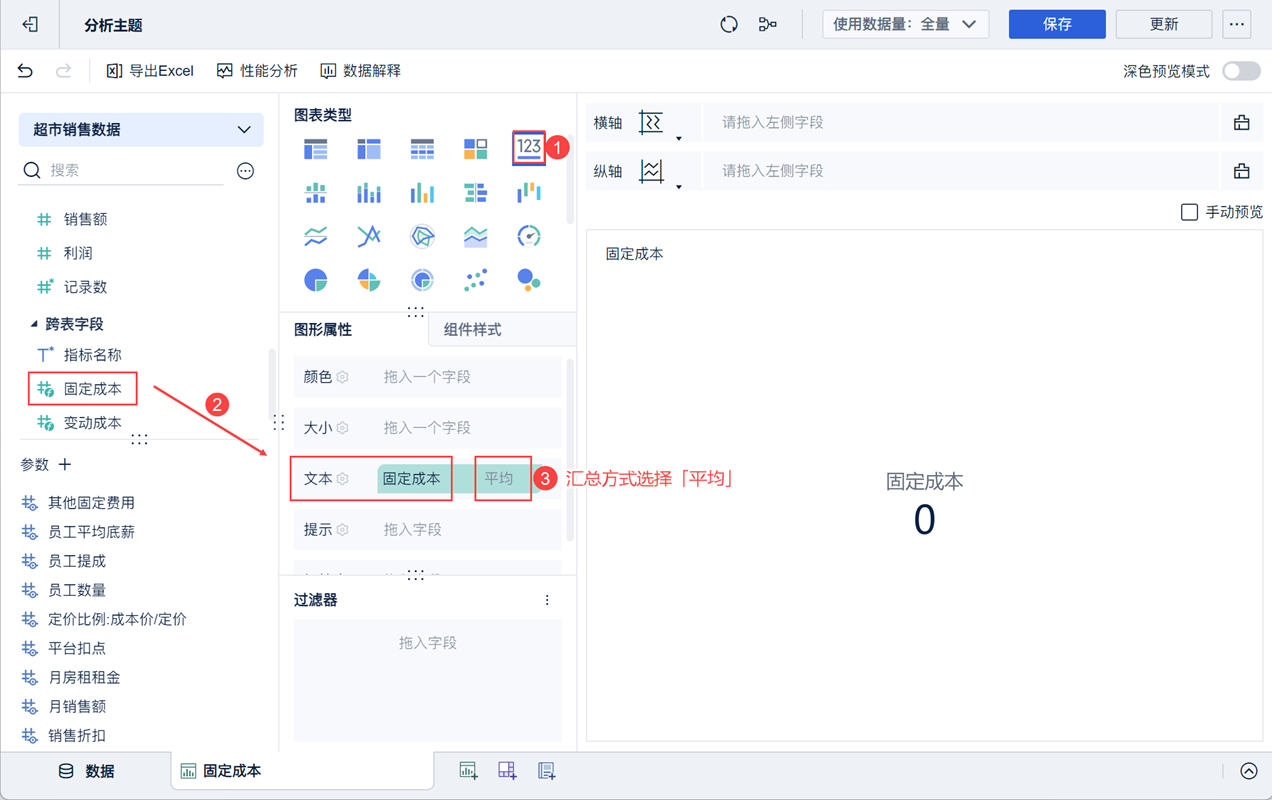Click the collapse arrow at bottom right
Viewport: 1272px width, 800px height.
pyautogui.click(x=1249, y=771)
